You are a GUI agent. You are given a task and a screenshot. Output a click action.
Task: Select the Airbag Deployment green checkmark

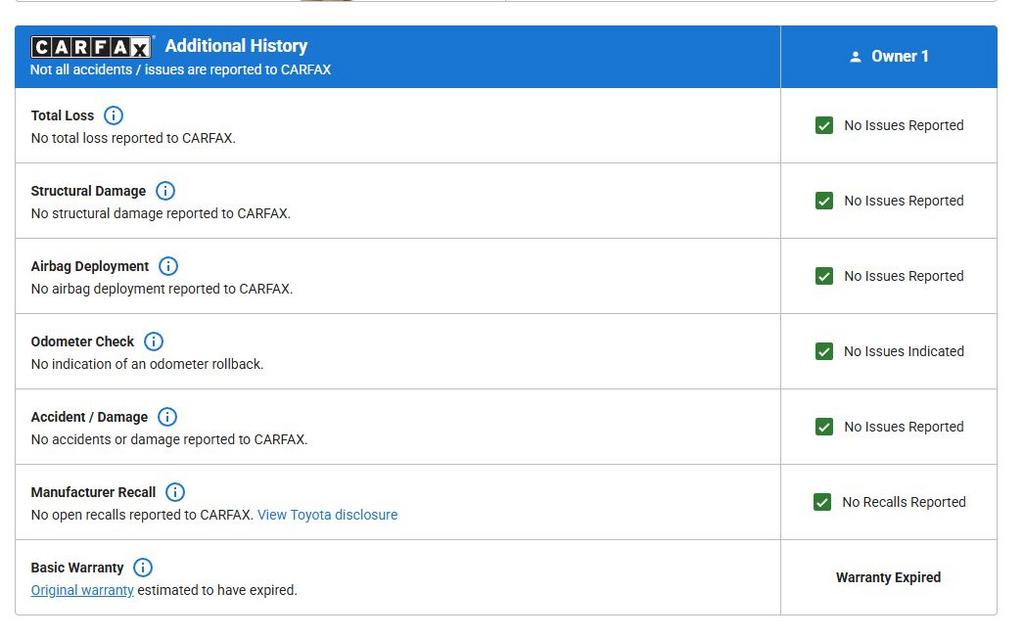tap(824, 276)
